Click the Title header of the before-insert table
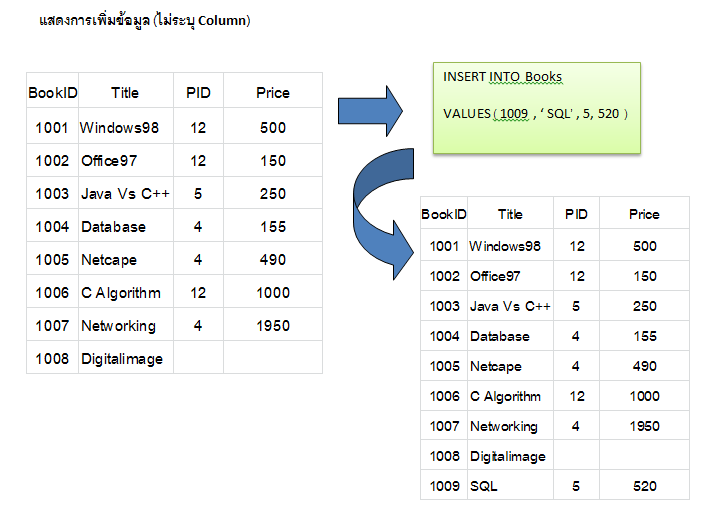The width and height of the screenshot is (713, 523). pyautogui.click(x=125, y=93)
